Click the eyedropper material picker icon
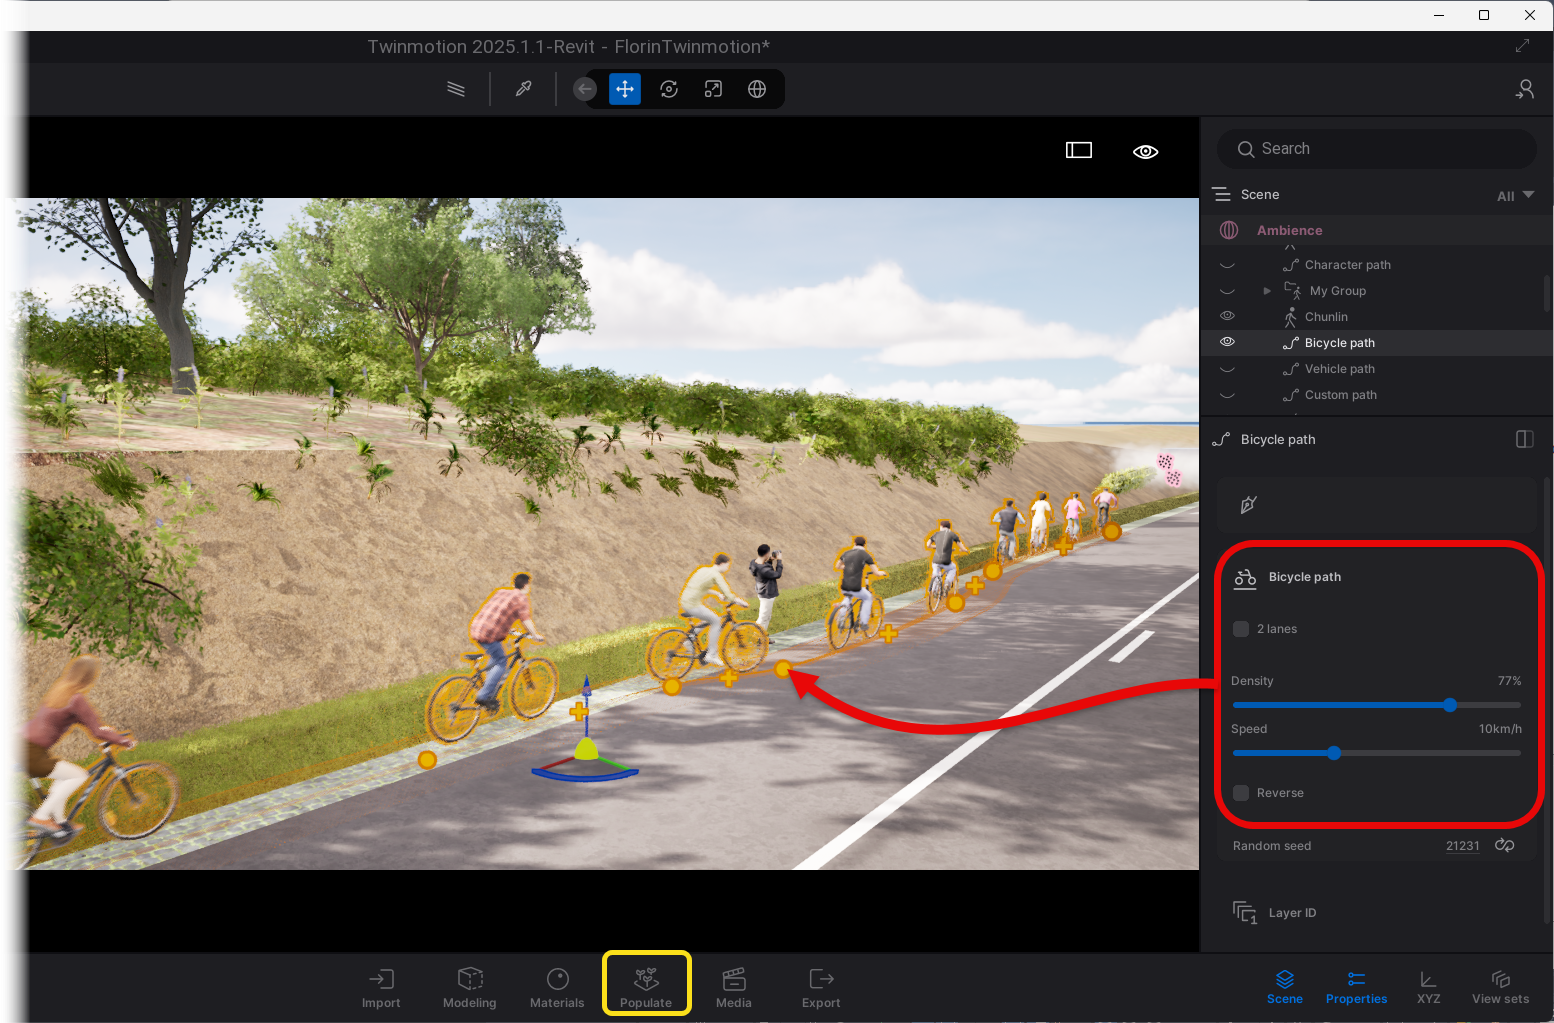1554x1023 pixels. pyautogui.click(x=523, y=89)
